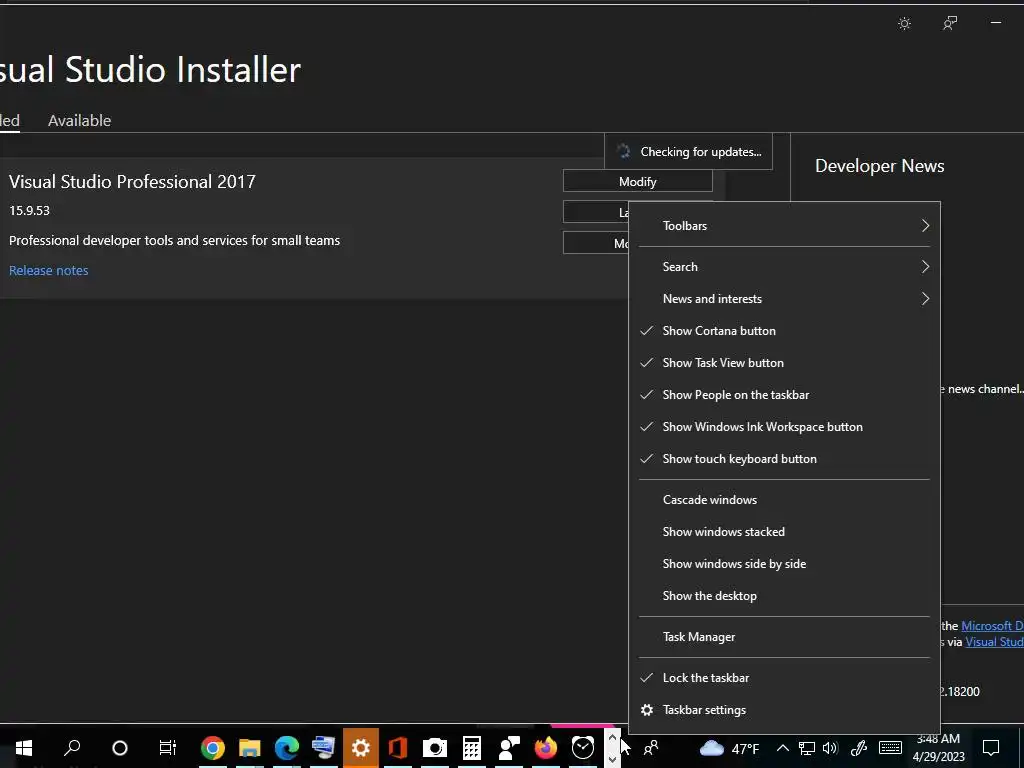
Task: Open the Camera app from the taskbar
Action: (x=434, y=747)
